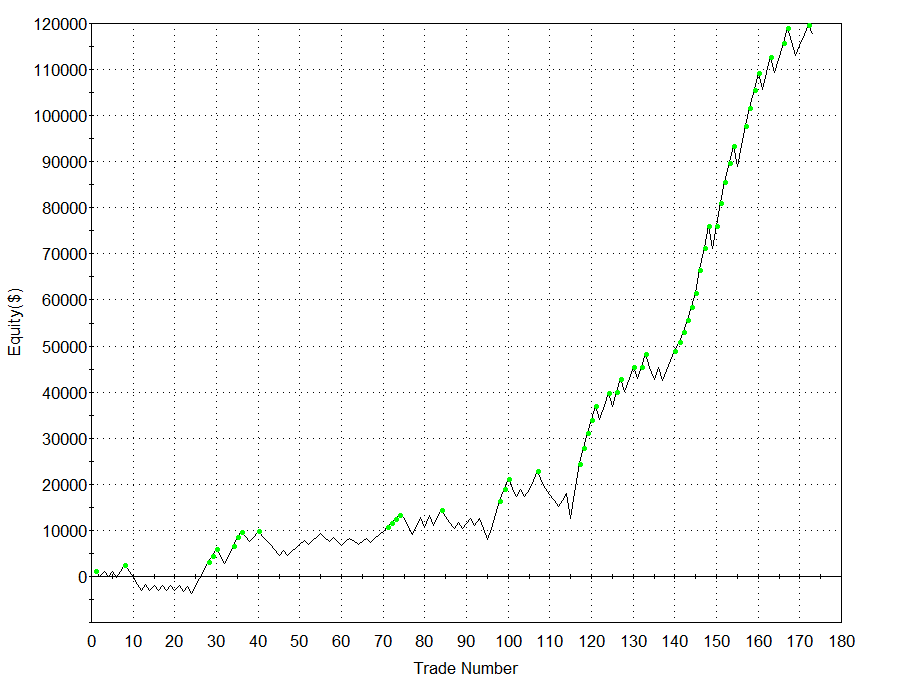Click the 60 label on the x-axis

click(341, 642)
